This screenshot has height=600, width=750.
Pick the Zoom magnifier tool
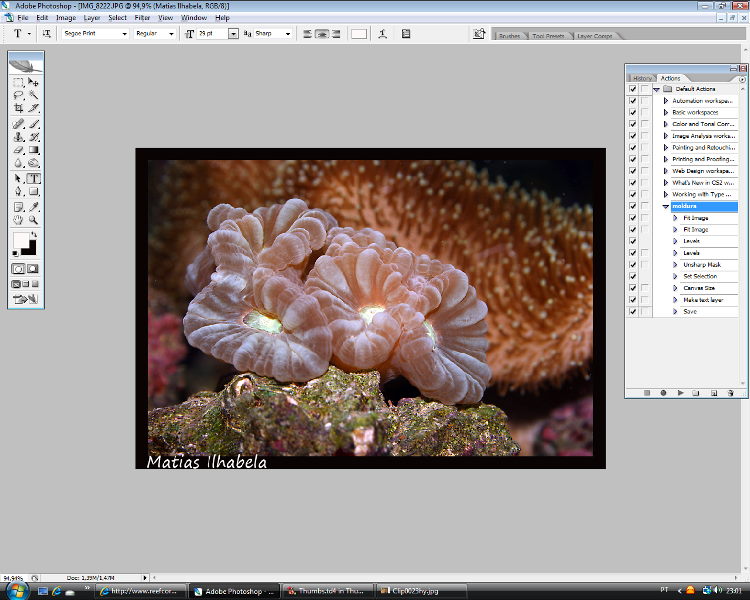33,219
